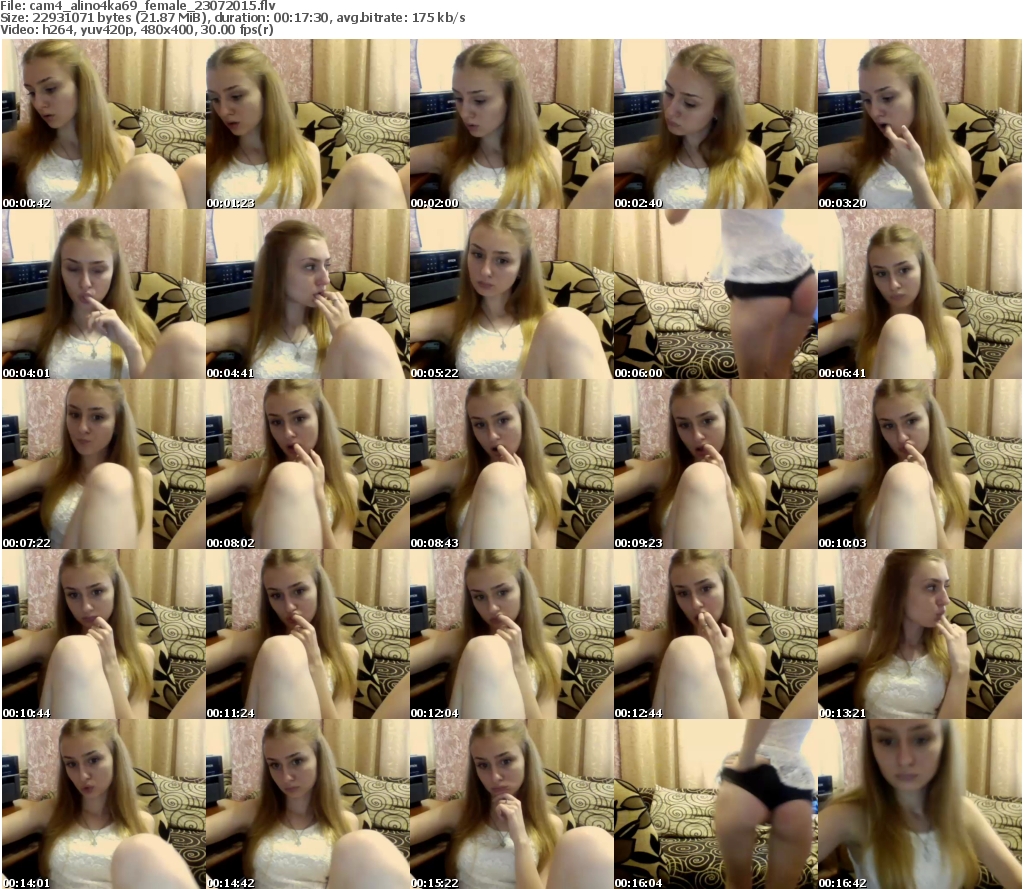Open the frame at 00:04:01
The width and height of the screenshot is (1024, 889).
[x=104, y=294]
